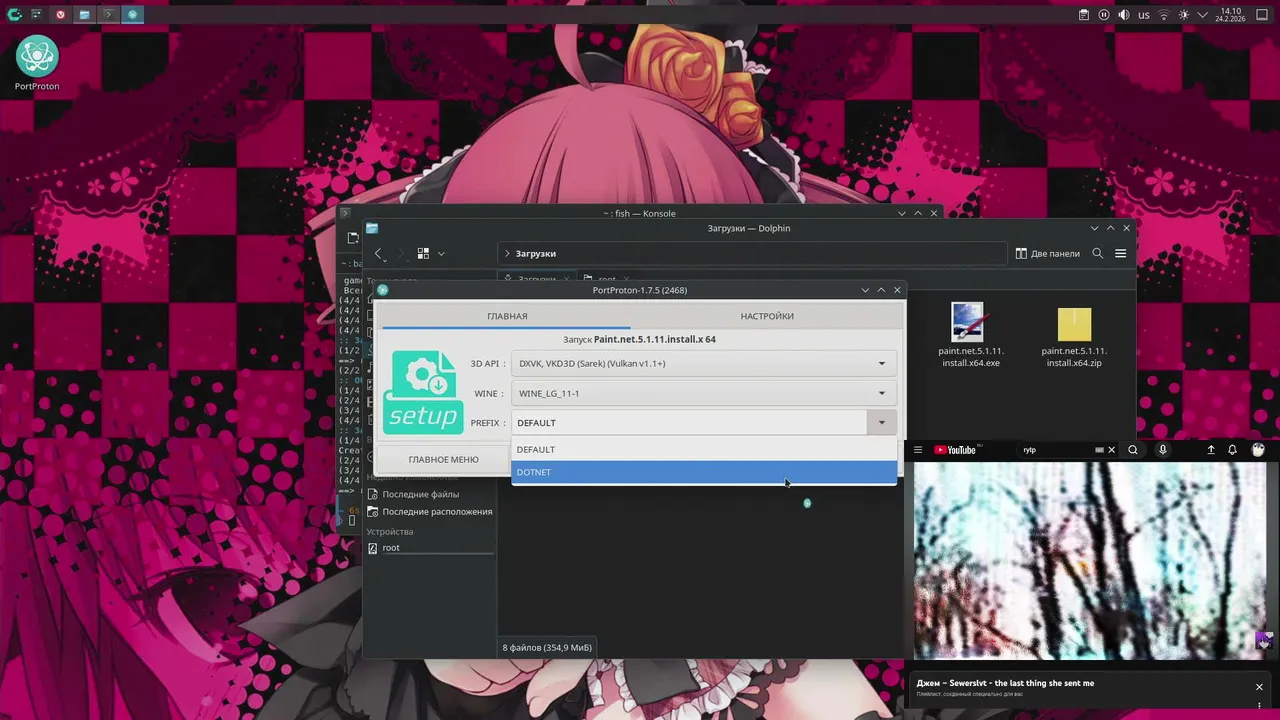1280x720 pixels.
Task: Open the PortProton desktop shortcut
Action: (37, 64)
